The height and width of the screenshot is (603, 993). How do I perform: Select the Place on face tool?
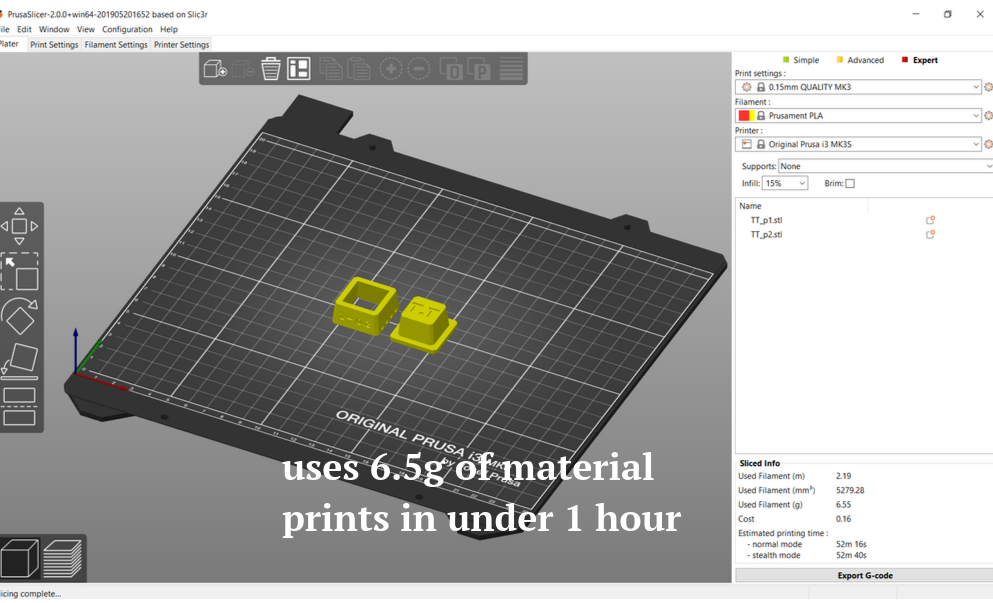(x=20, y=361)
